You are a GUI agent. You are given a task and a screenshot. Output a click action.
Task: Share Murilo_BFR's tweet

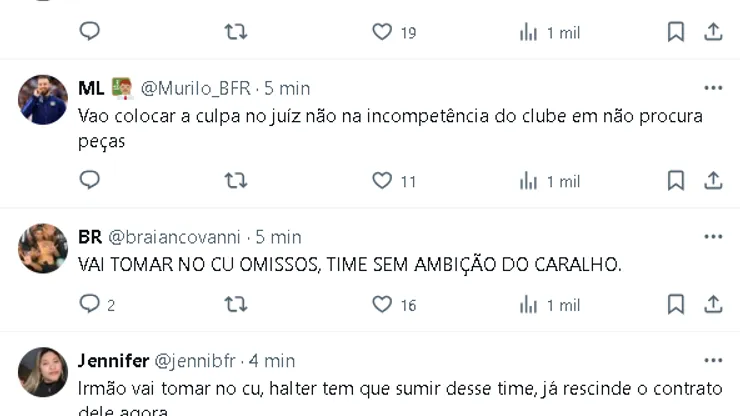713,181
